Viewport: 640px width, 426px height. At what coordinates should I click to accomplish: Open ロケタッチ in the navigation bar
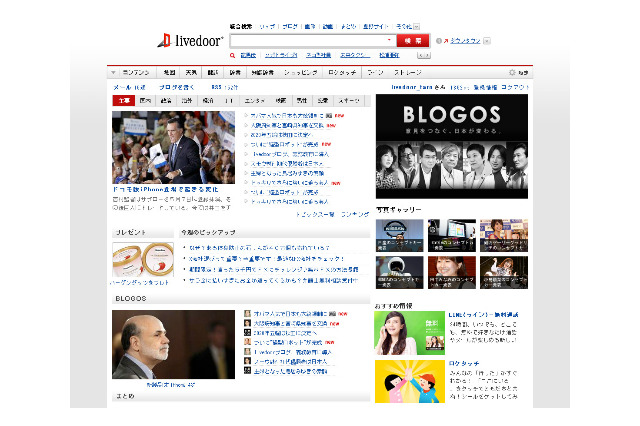click(342, 73)
